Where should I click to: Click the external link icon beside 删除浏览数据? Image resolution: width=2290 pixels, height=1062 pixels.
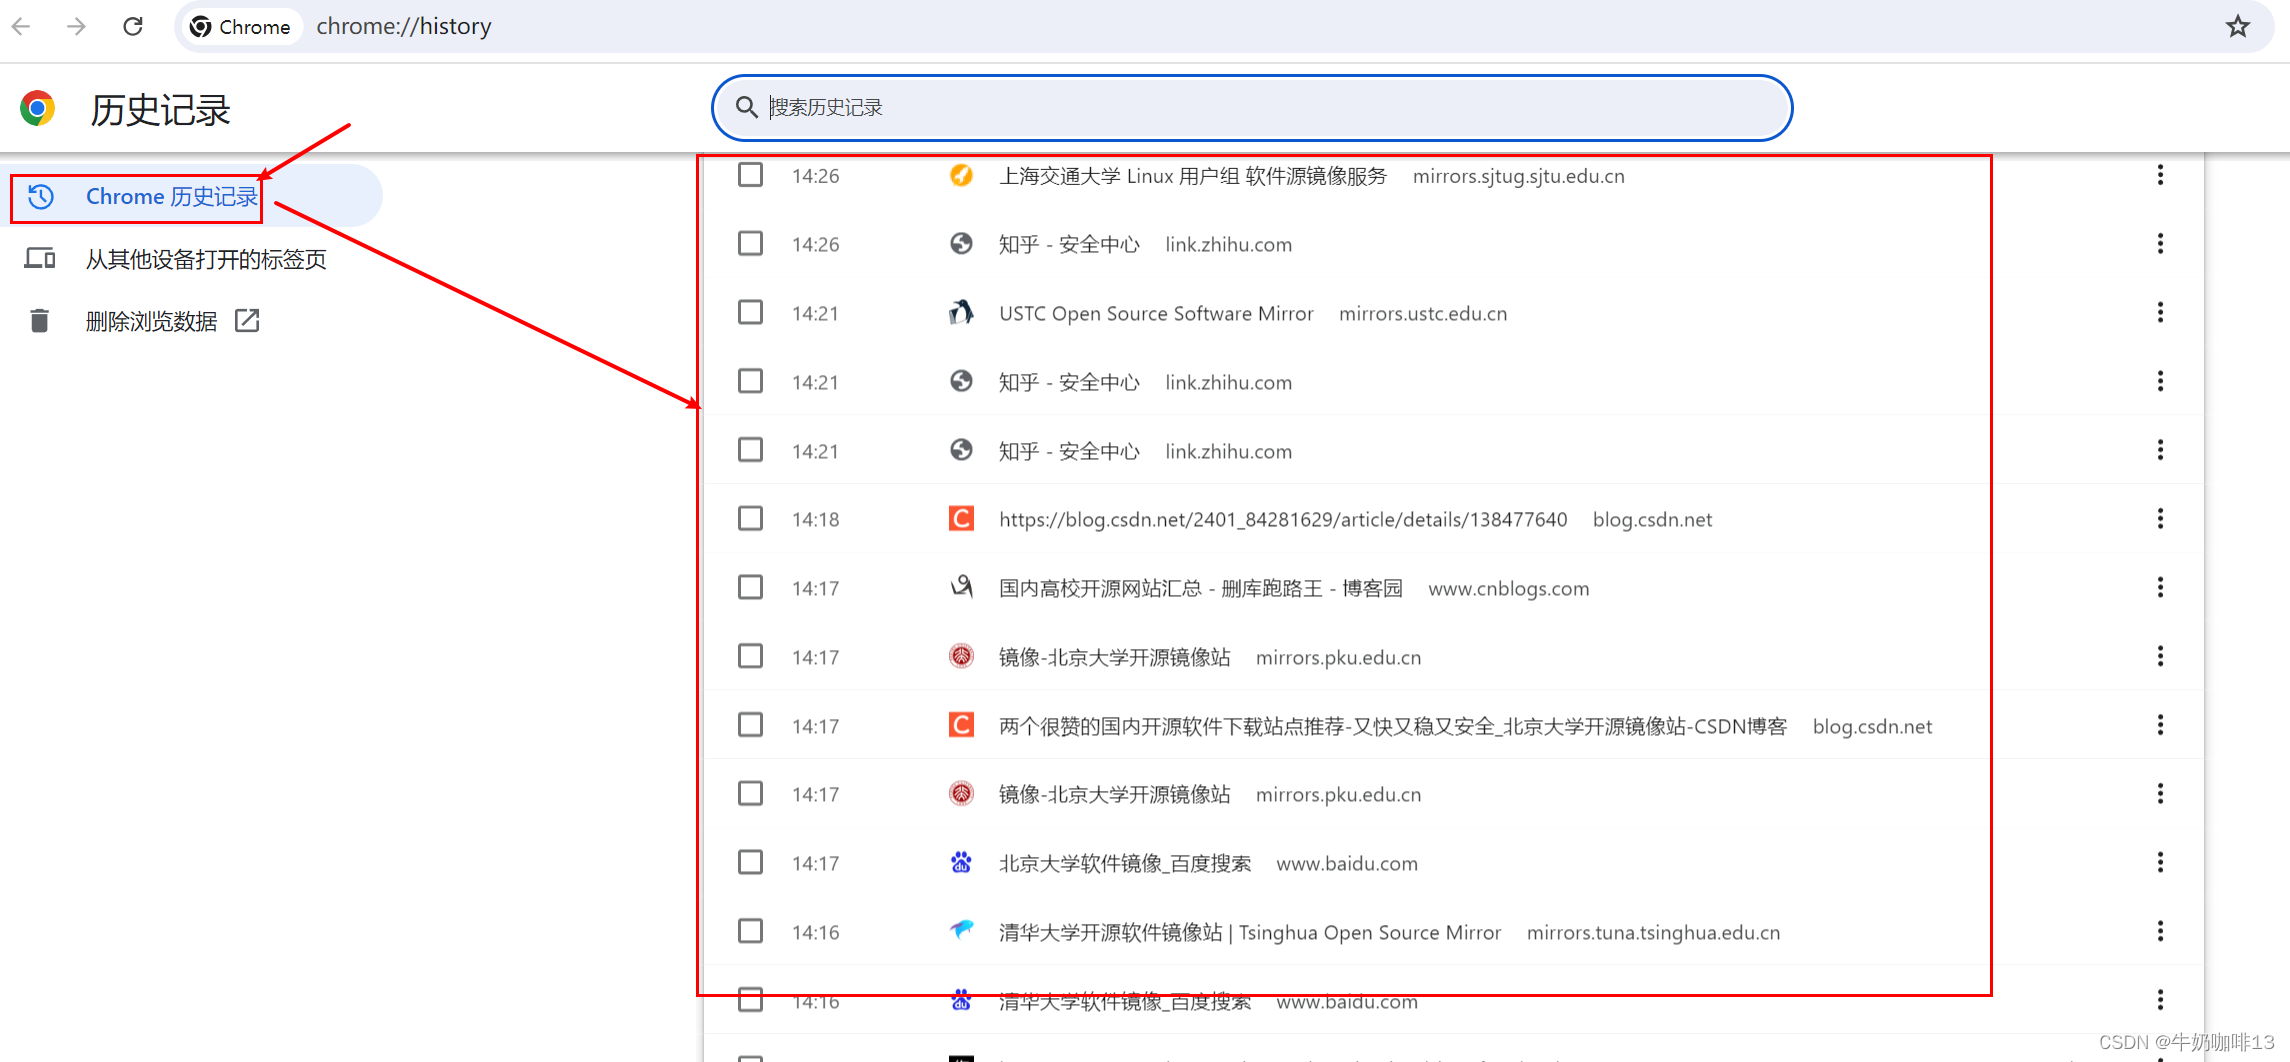click(247, 321)
